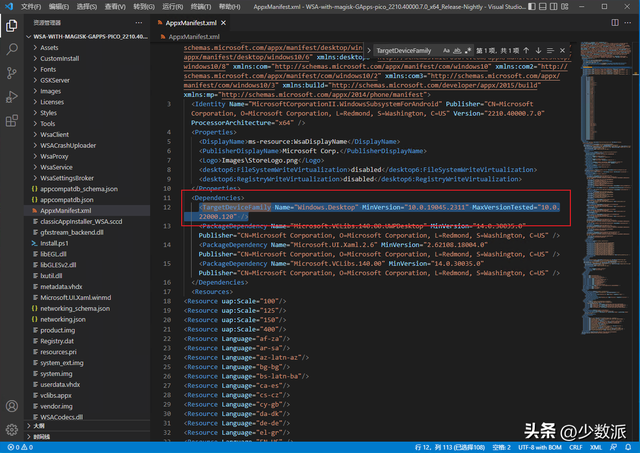The width and height of the screenshot is (640, 453).
Task: Select the AppxManifest.xml editor tab
Action: [192, 20]
